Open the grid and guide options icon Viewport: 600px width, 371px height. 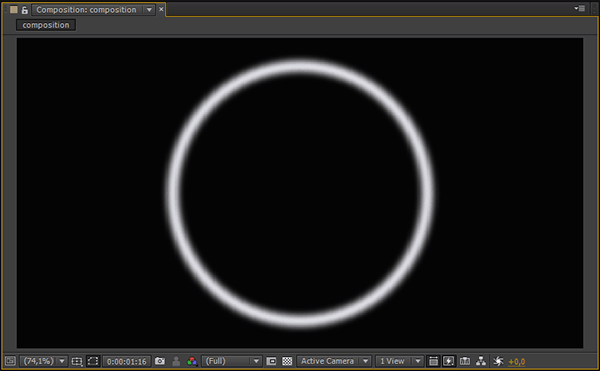tap(77, 361)
